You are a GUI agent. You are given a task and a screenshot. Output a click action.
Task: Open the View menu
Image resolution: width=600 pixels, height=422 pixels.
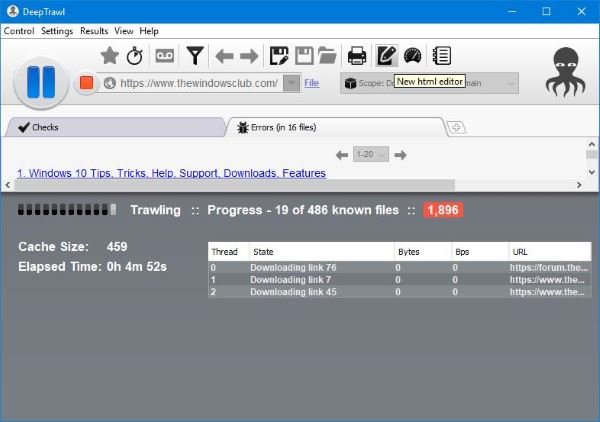(124, 31)
